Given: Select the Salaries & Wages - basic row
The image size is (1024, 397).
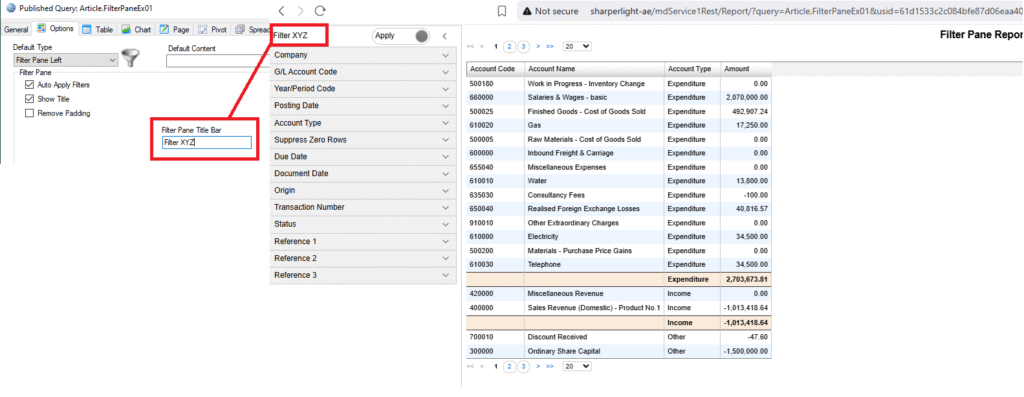Looking at the screenshot, I should tap(618, 97).
